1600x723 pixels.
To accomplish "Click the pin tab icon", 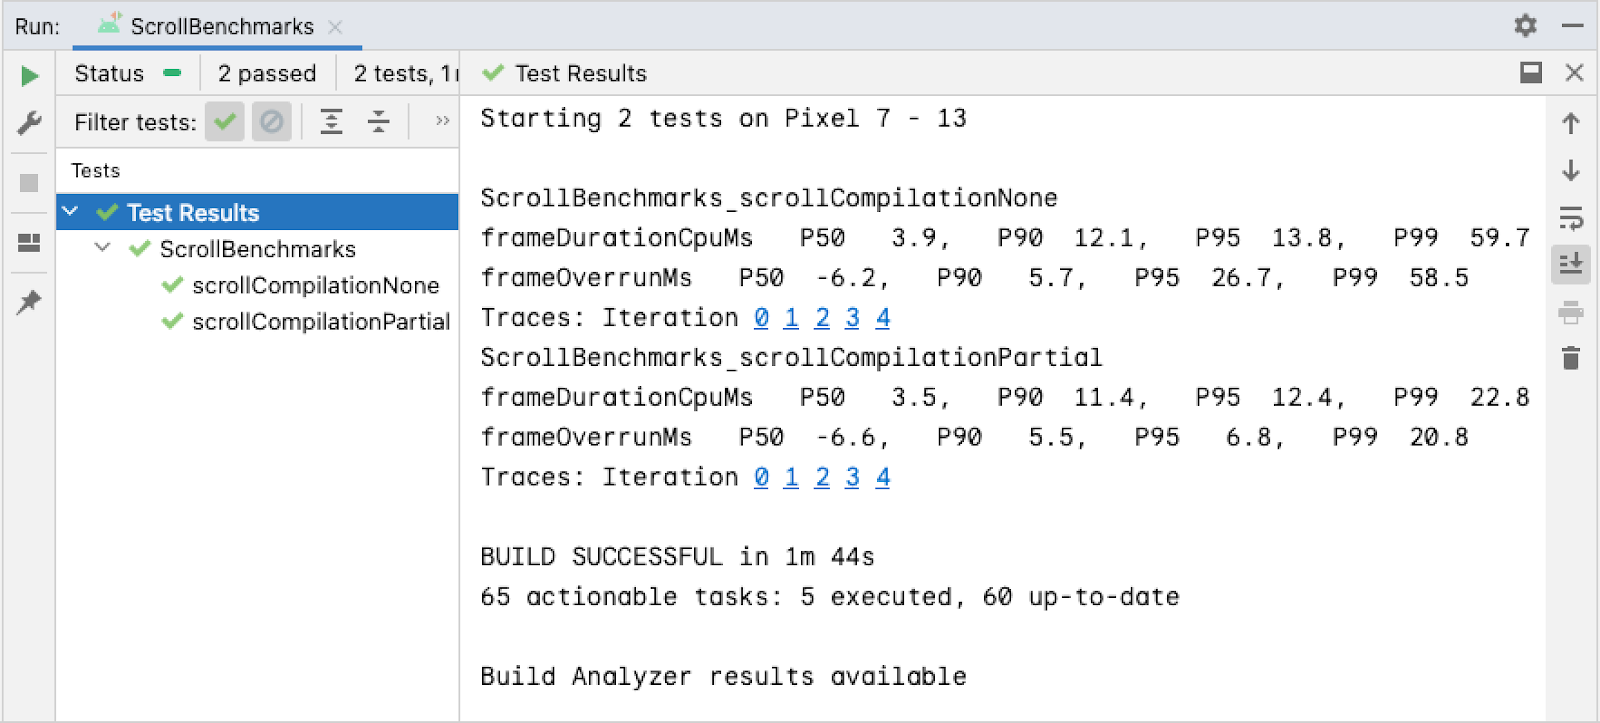I will (29, 301).
